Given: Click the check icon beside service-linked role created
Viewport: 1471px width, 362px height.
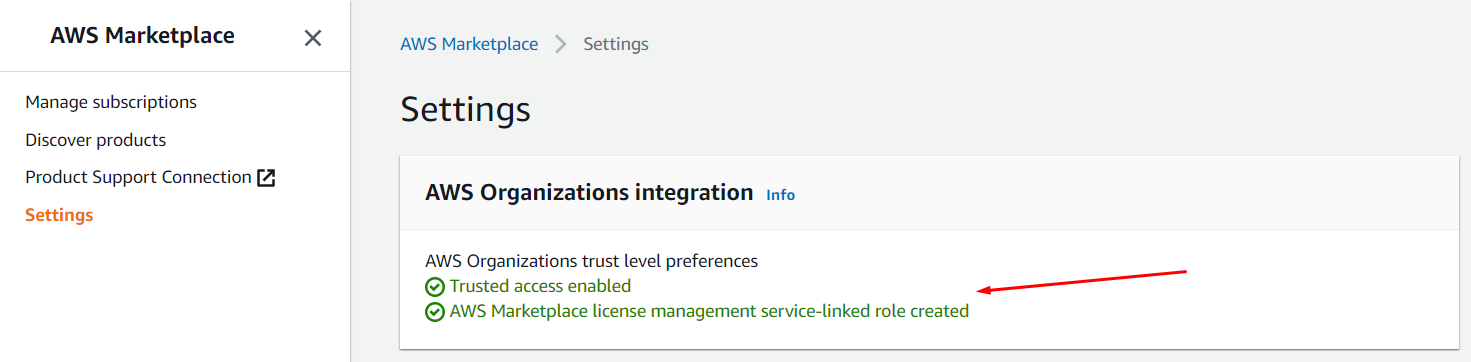Looking at the screenshot, I should pos(435,312).
